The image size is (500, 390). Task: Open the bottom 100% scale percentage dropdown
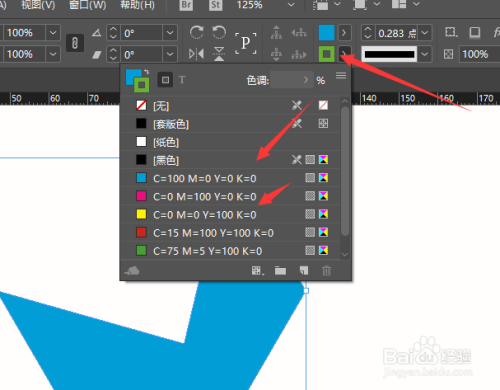click(53, 54)
